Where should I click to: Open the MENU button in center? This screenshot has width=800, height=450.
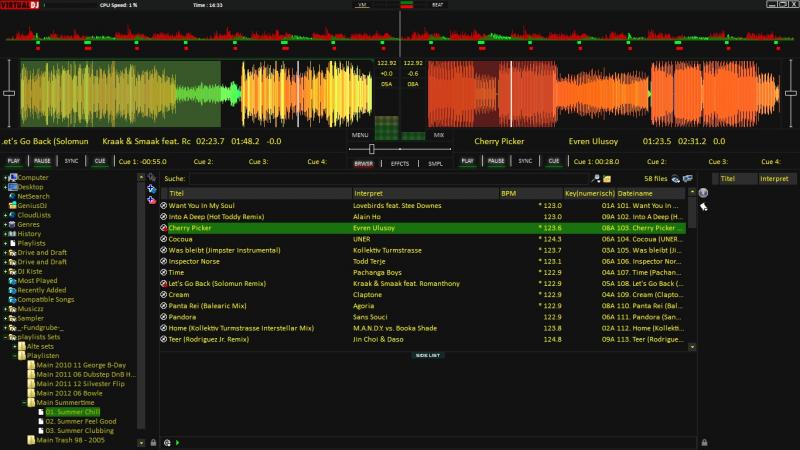click(x=360, y=135)
